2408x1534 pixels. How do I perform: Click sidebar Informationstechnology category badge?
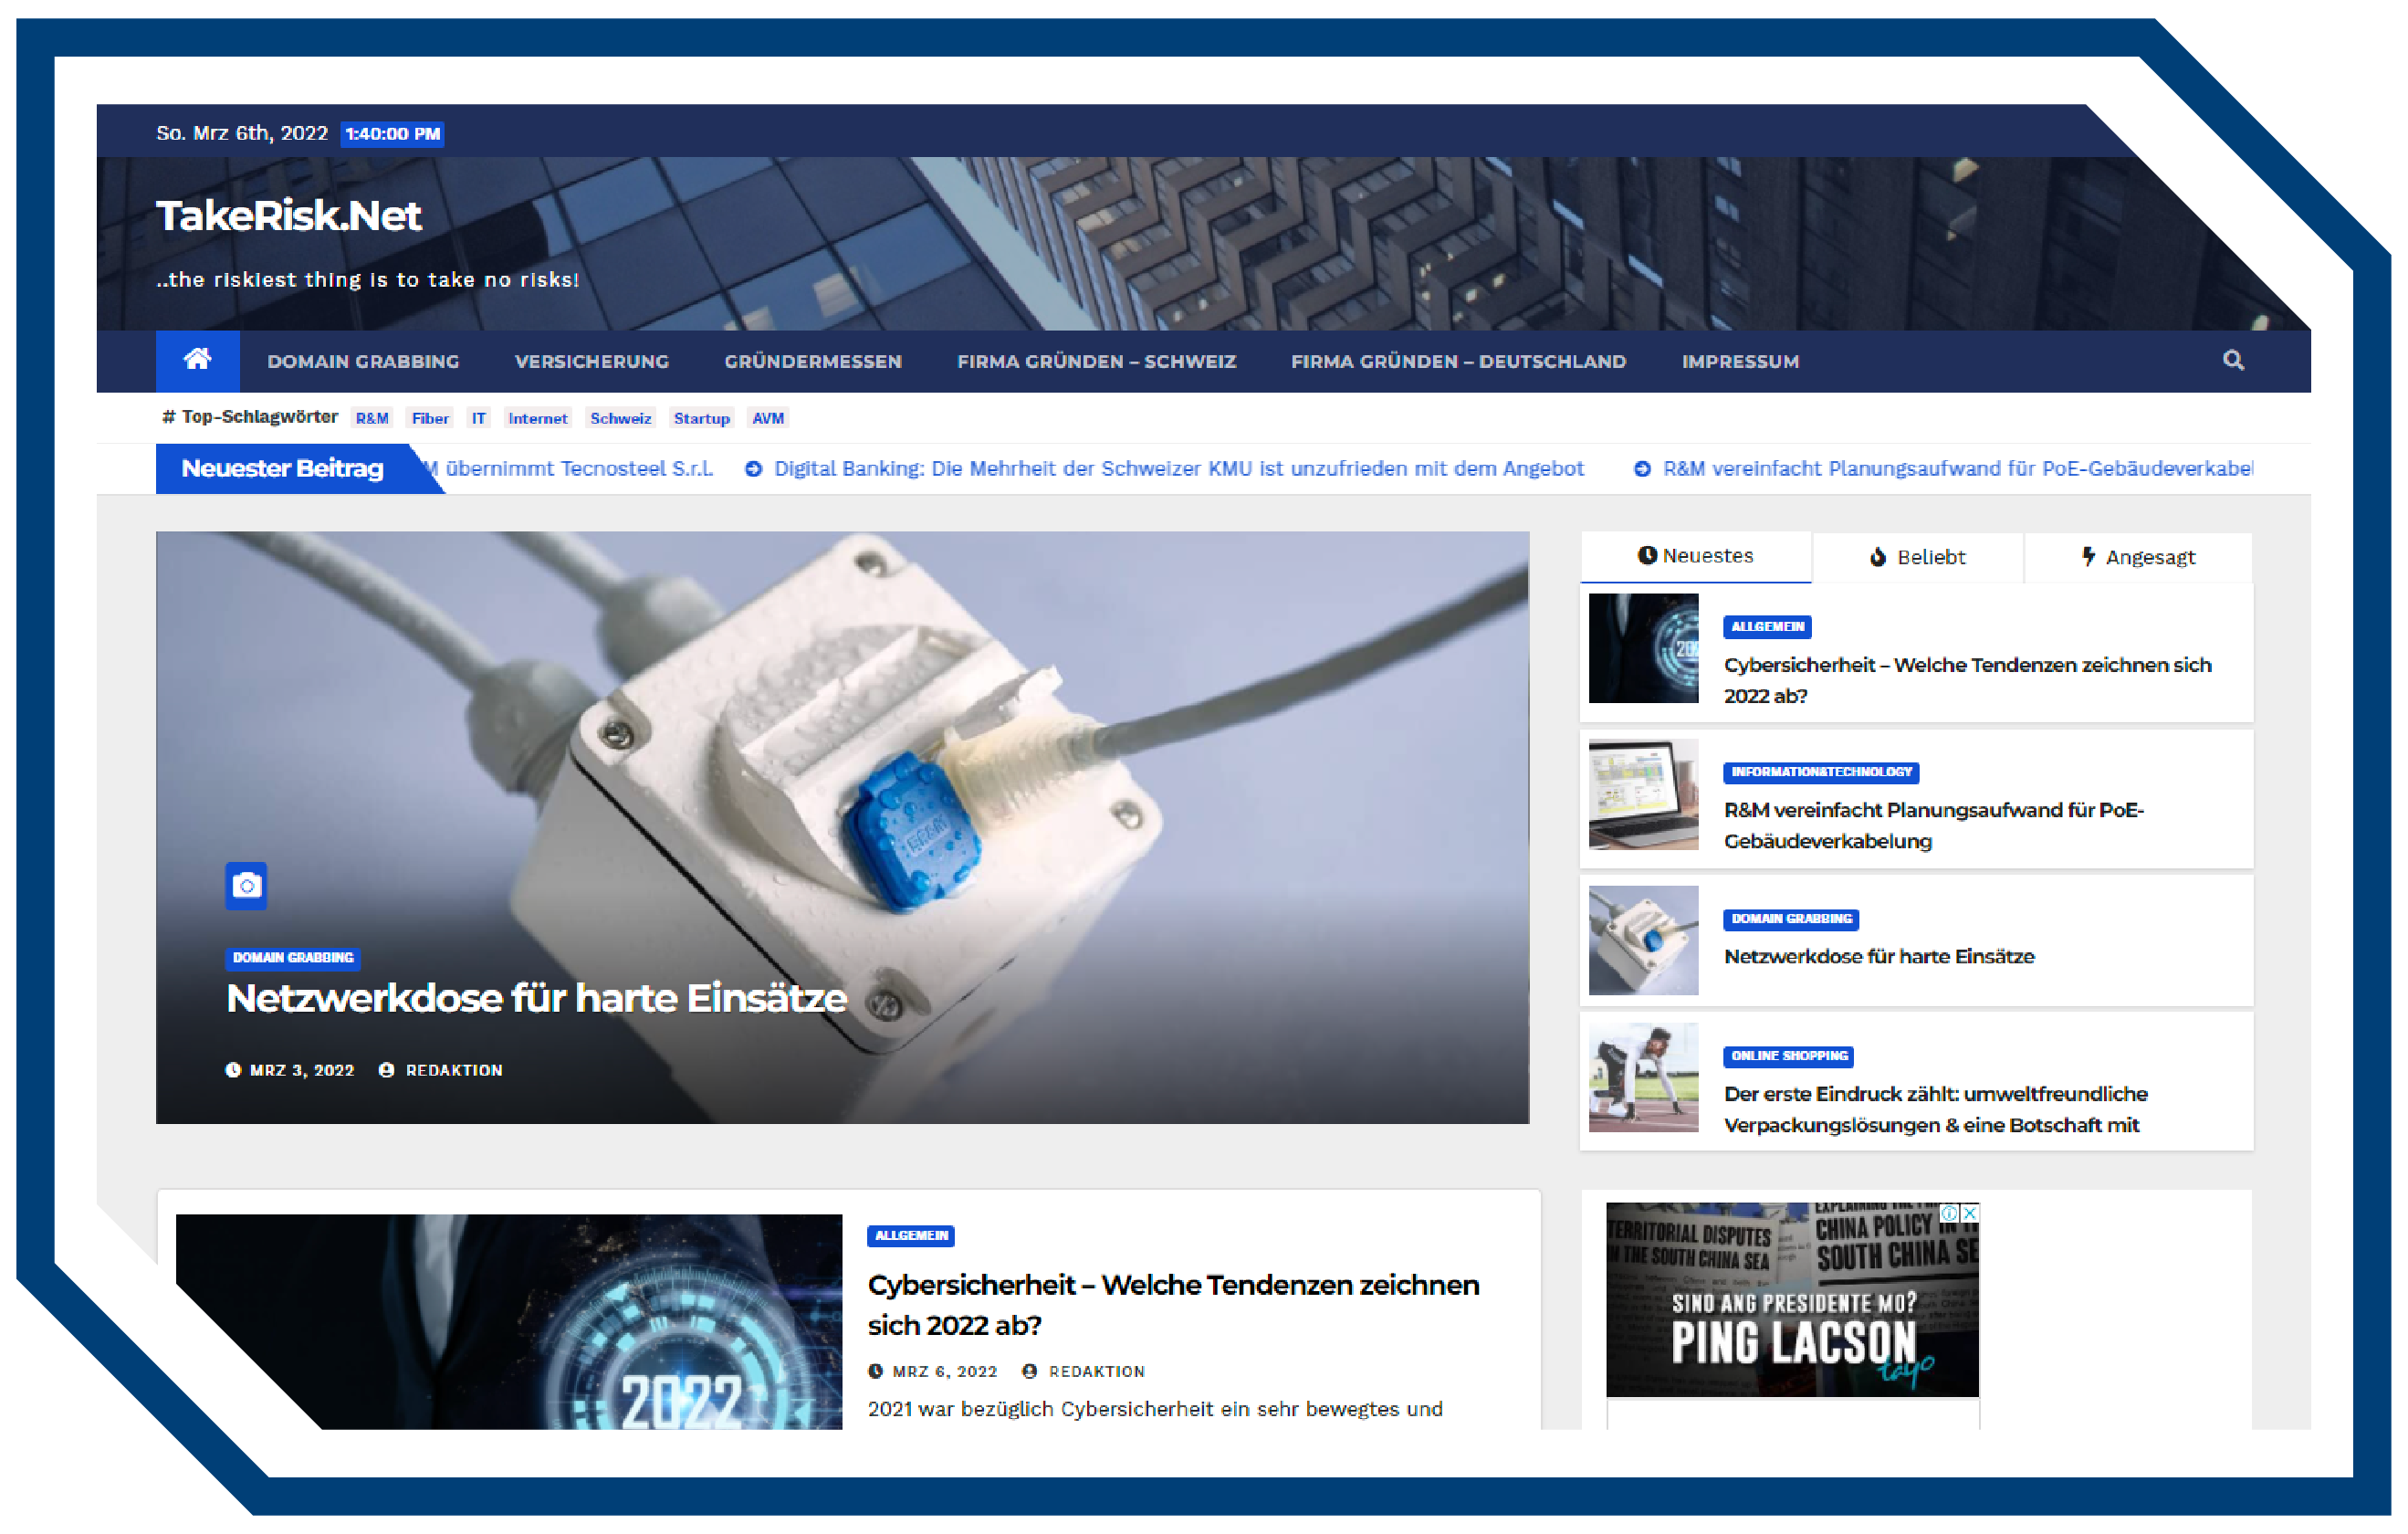[x=1821, y=772]
